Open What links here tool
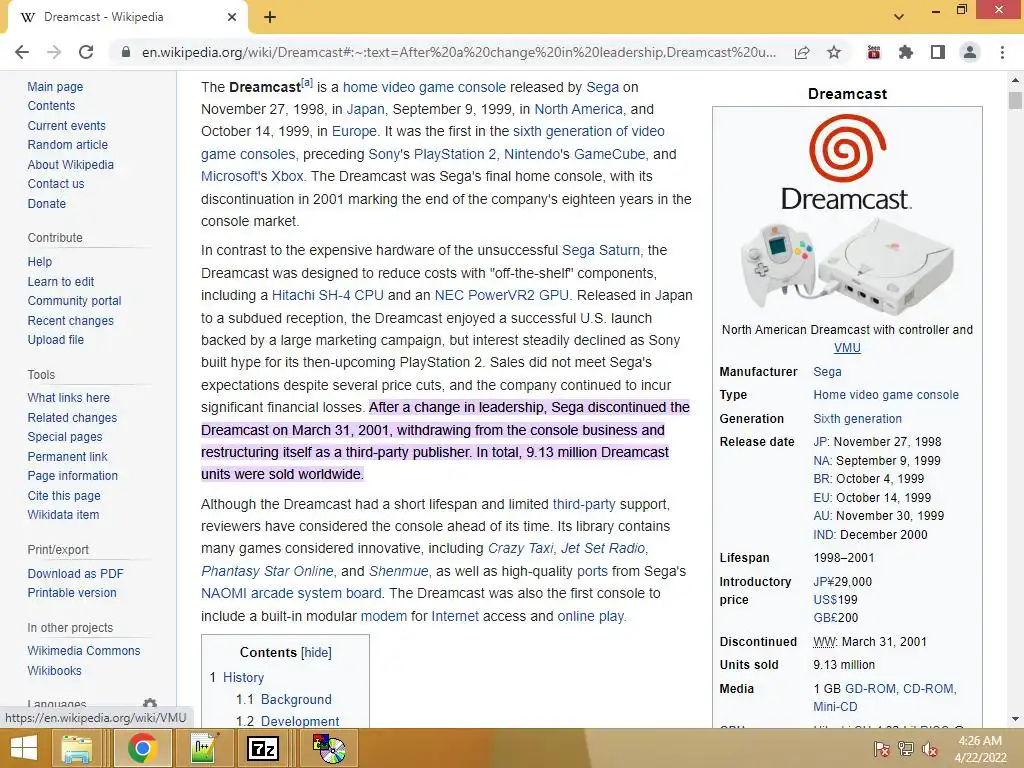Image resolution: width=1024 pixels, height=768 pixels. [x=69, y=398]
